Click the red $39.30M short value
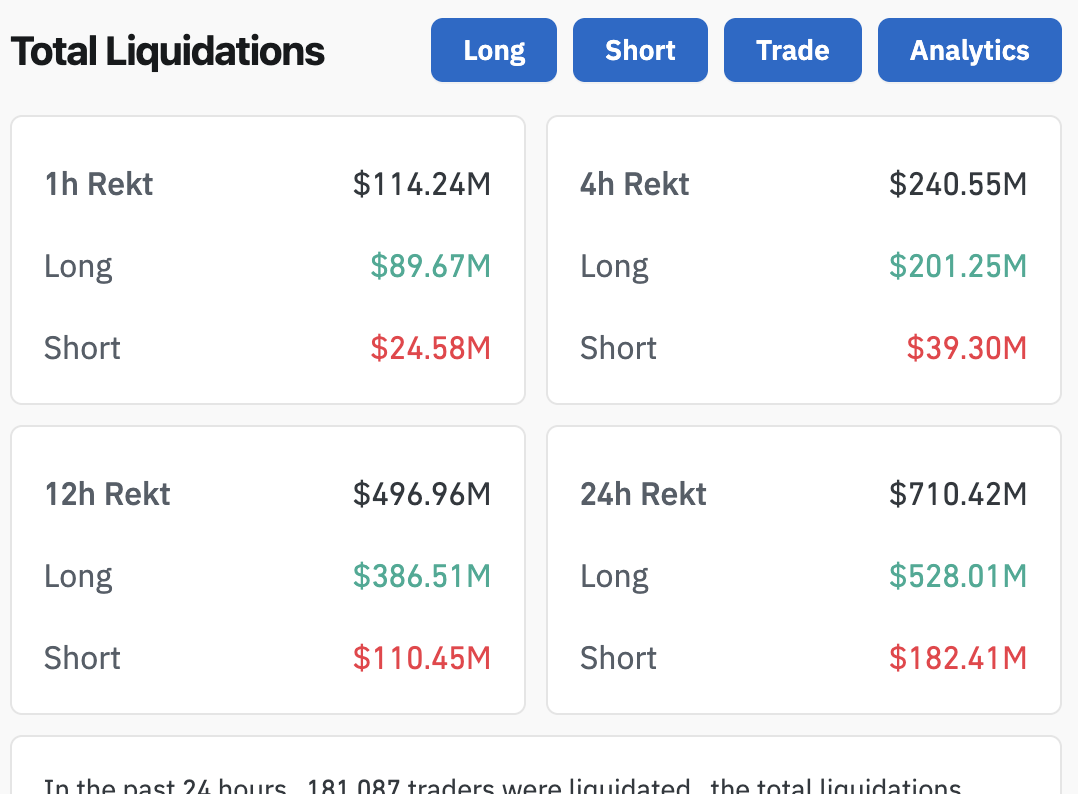 [x=967, y=348]
